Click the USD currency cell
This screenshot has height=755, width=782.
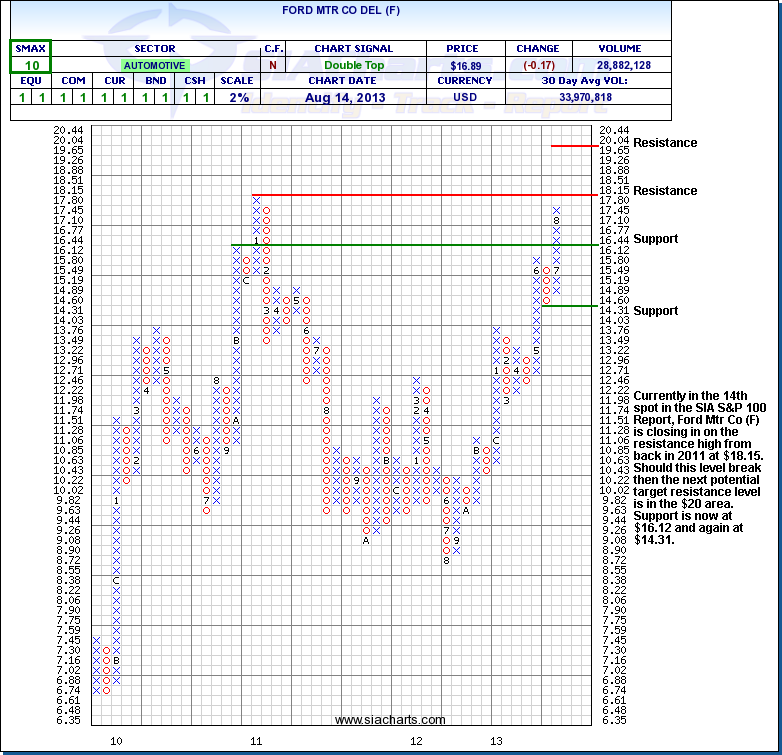pyautogui.click(x=466, y=97)
